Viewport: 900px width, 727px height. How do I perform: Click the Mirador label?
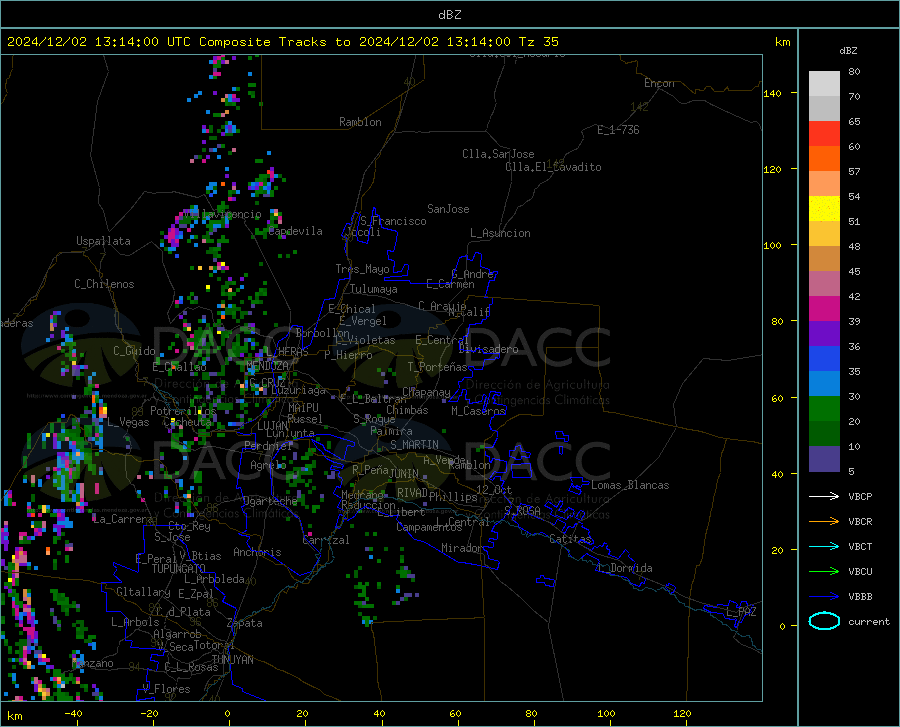461,548
